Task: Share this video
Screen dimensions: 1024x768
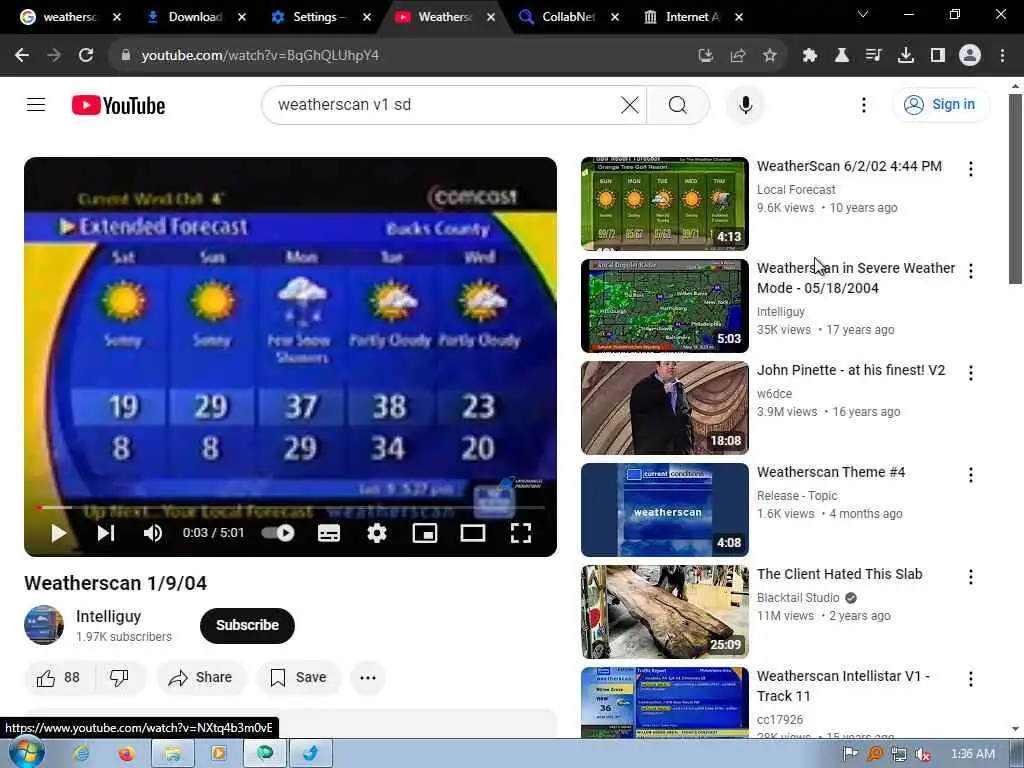Action: click(200, 678)
